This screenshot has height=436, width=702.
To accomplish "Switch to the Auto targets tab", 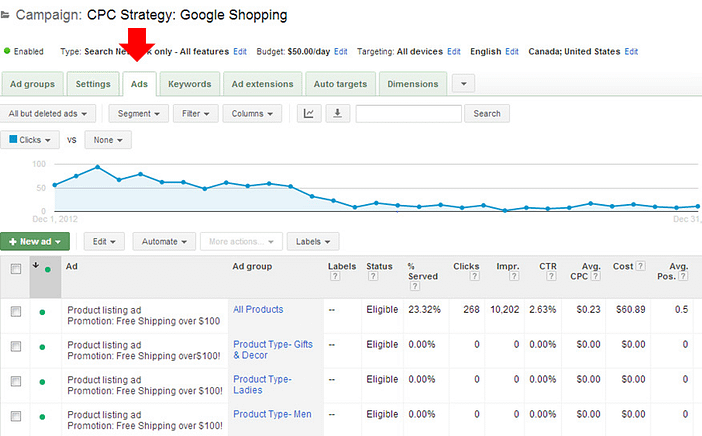I will (x=340, y=84).
